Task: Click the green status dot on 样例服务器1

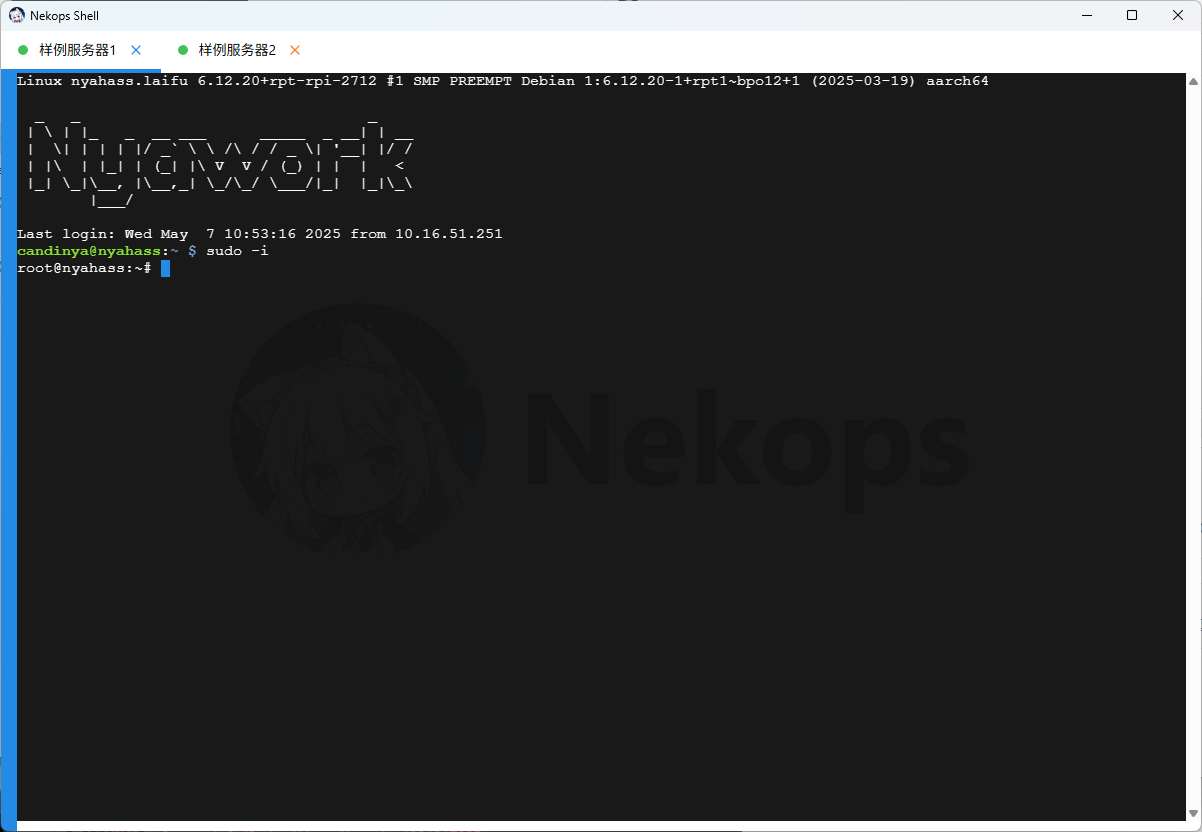Action: [x=23, y=50]
